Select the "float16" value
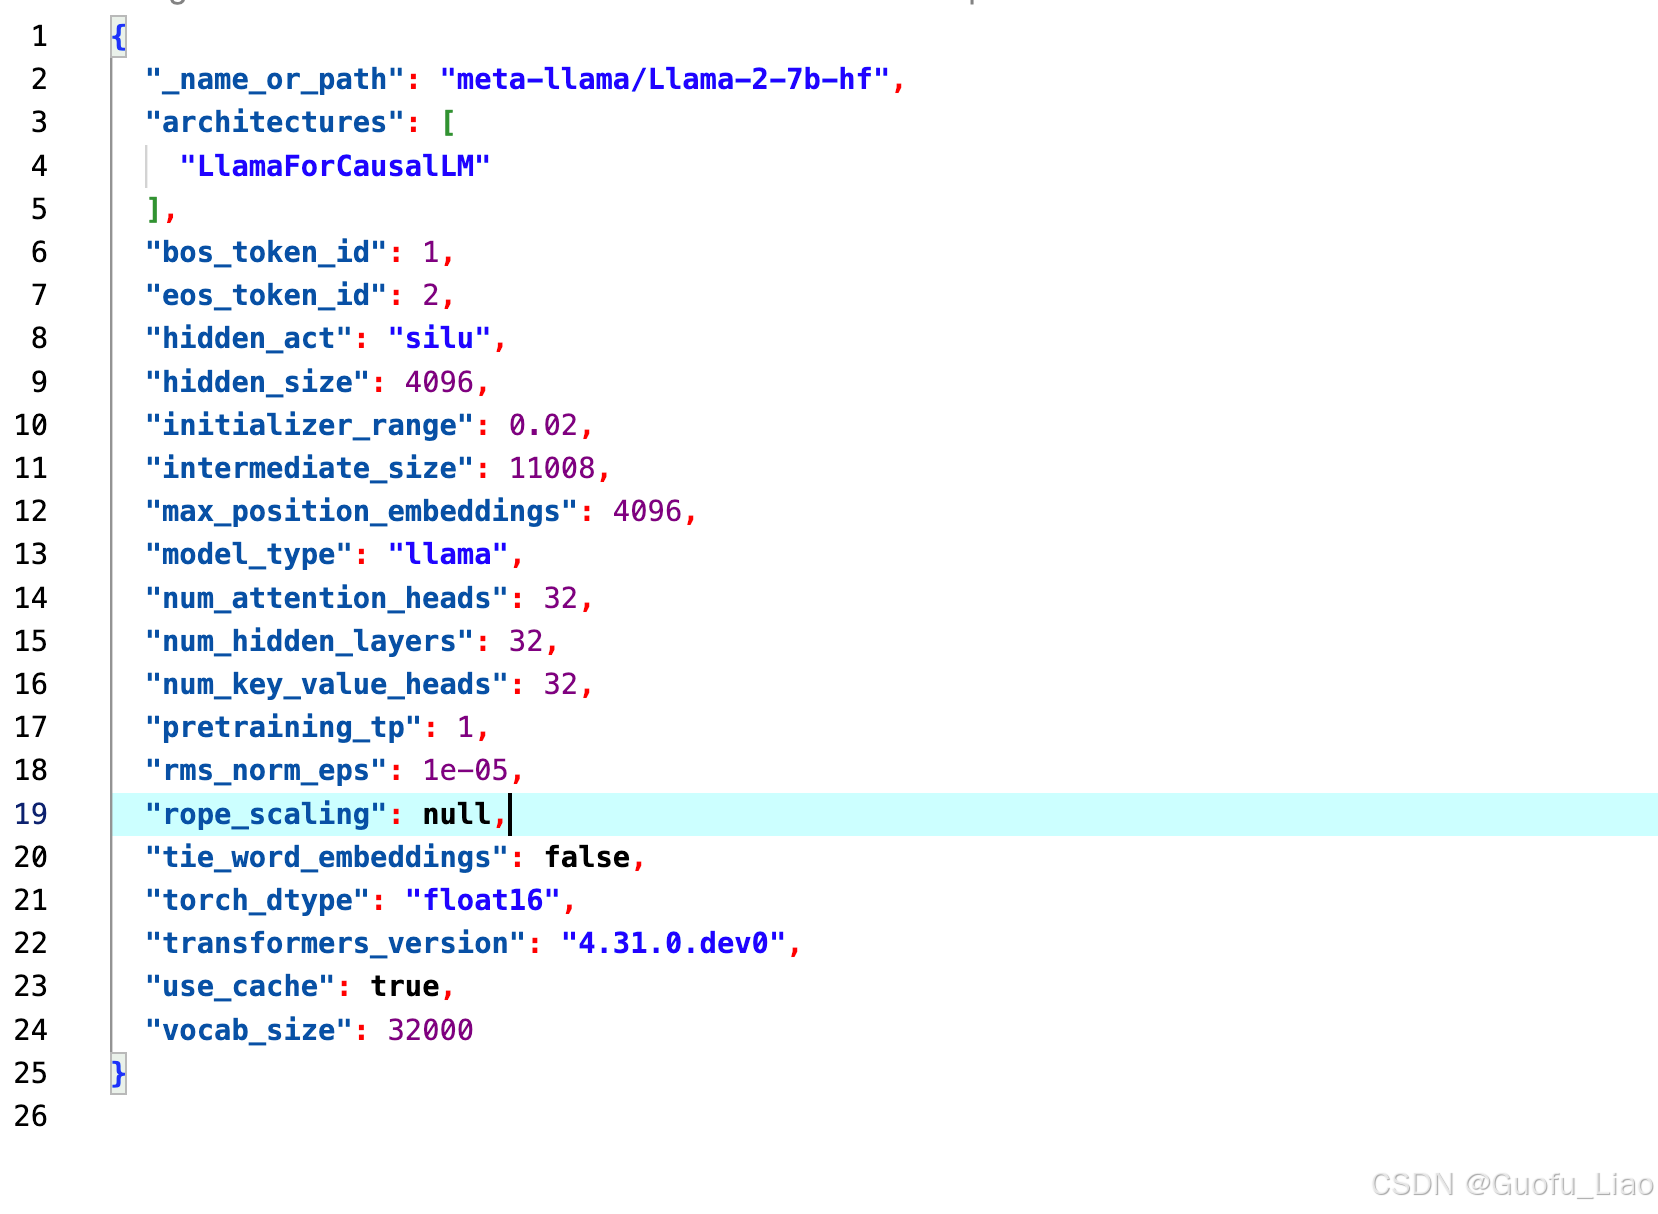The image size is (1658, 1214). (x=482, y=900)
